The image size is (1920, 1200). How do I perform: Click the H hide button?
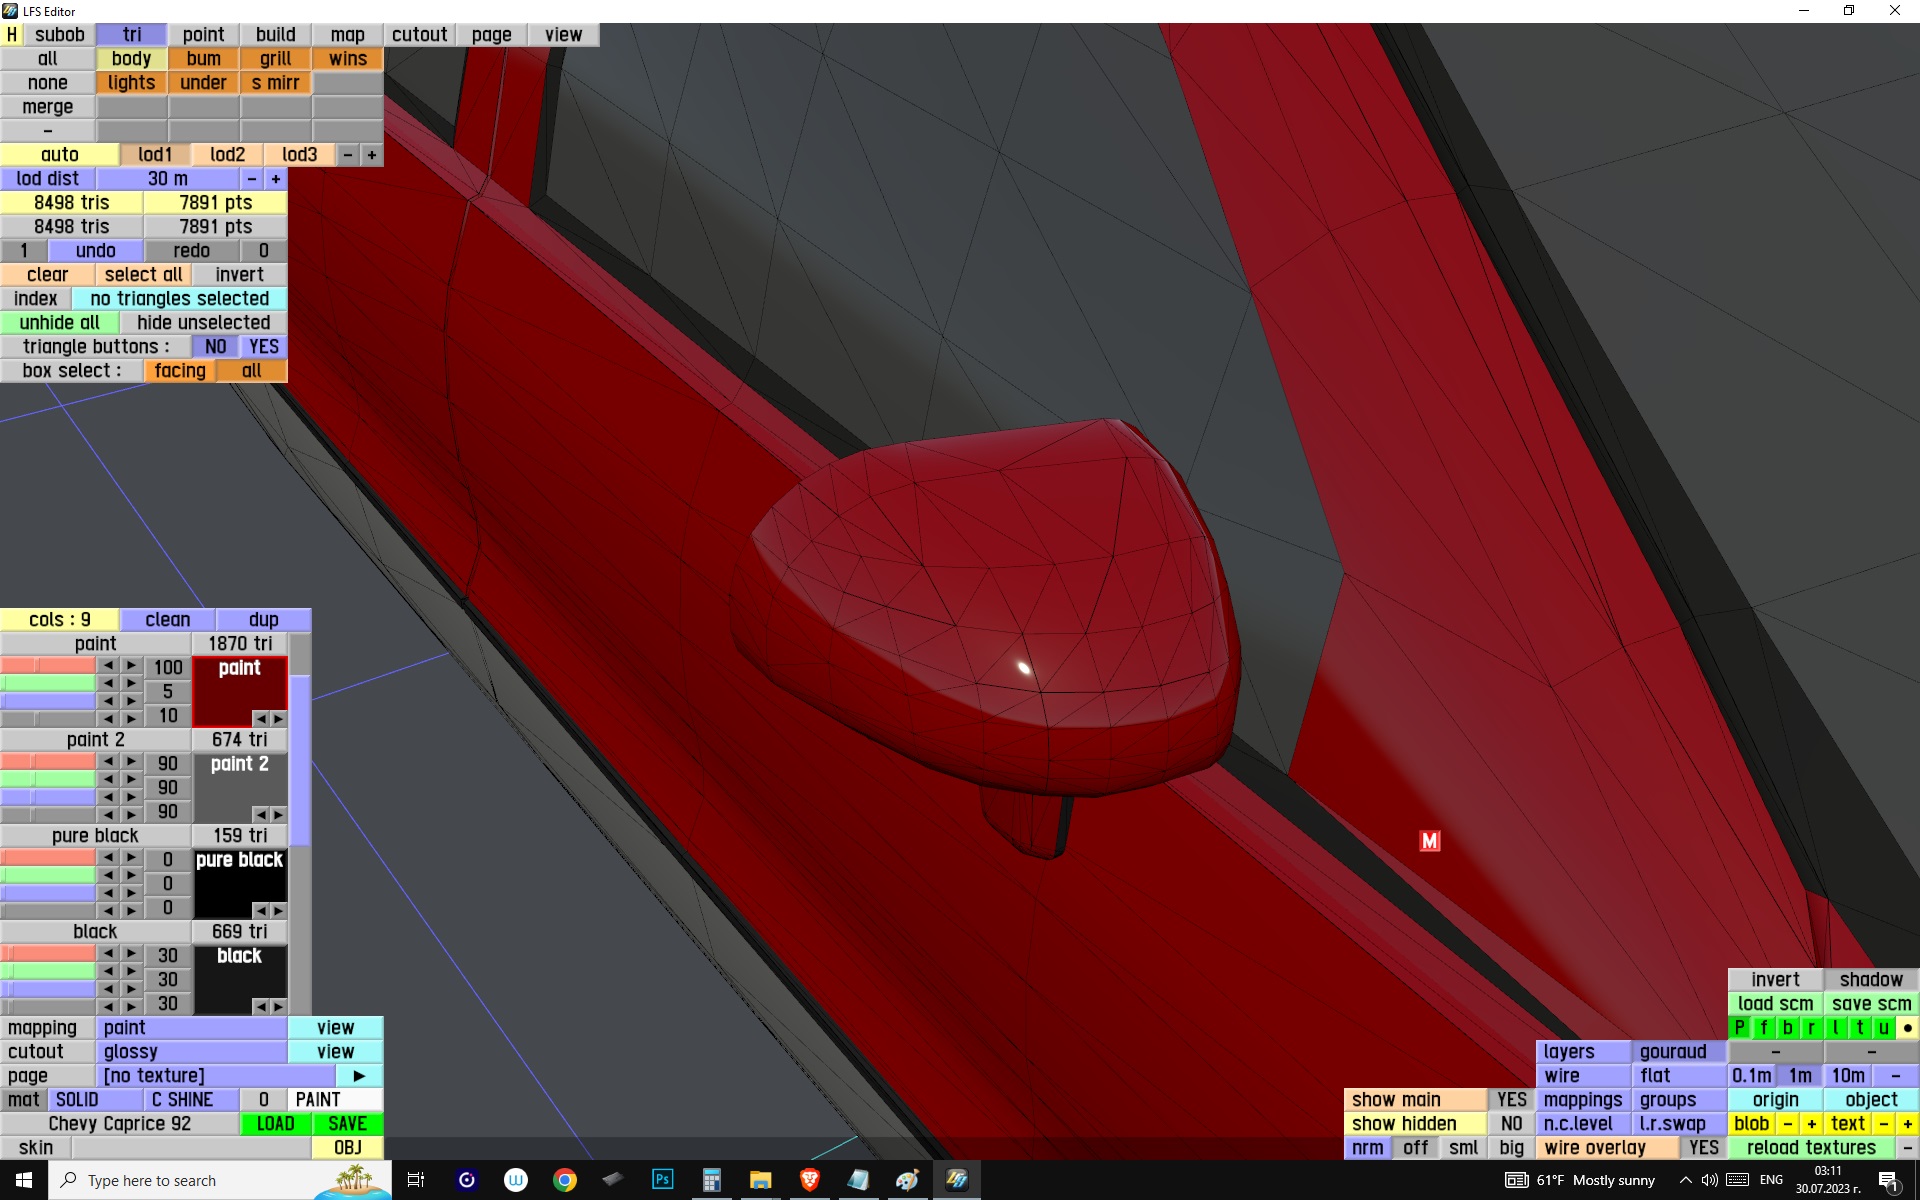[x=12, y=35]
